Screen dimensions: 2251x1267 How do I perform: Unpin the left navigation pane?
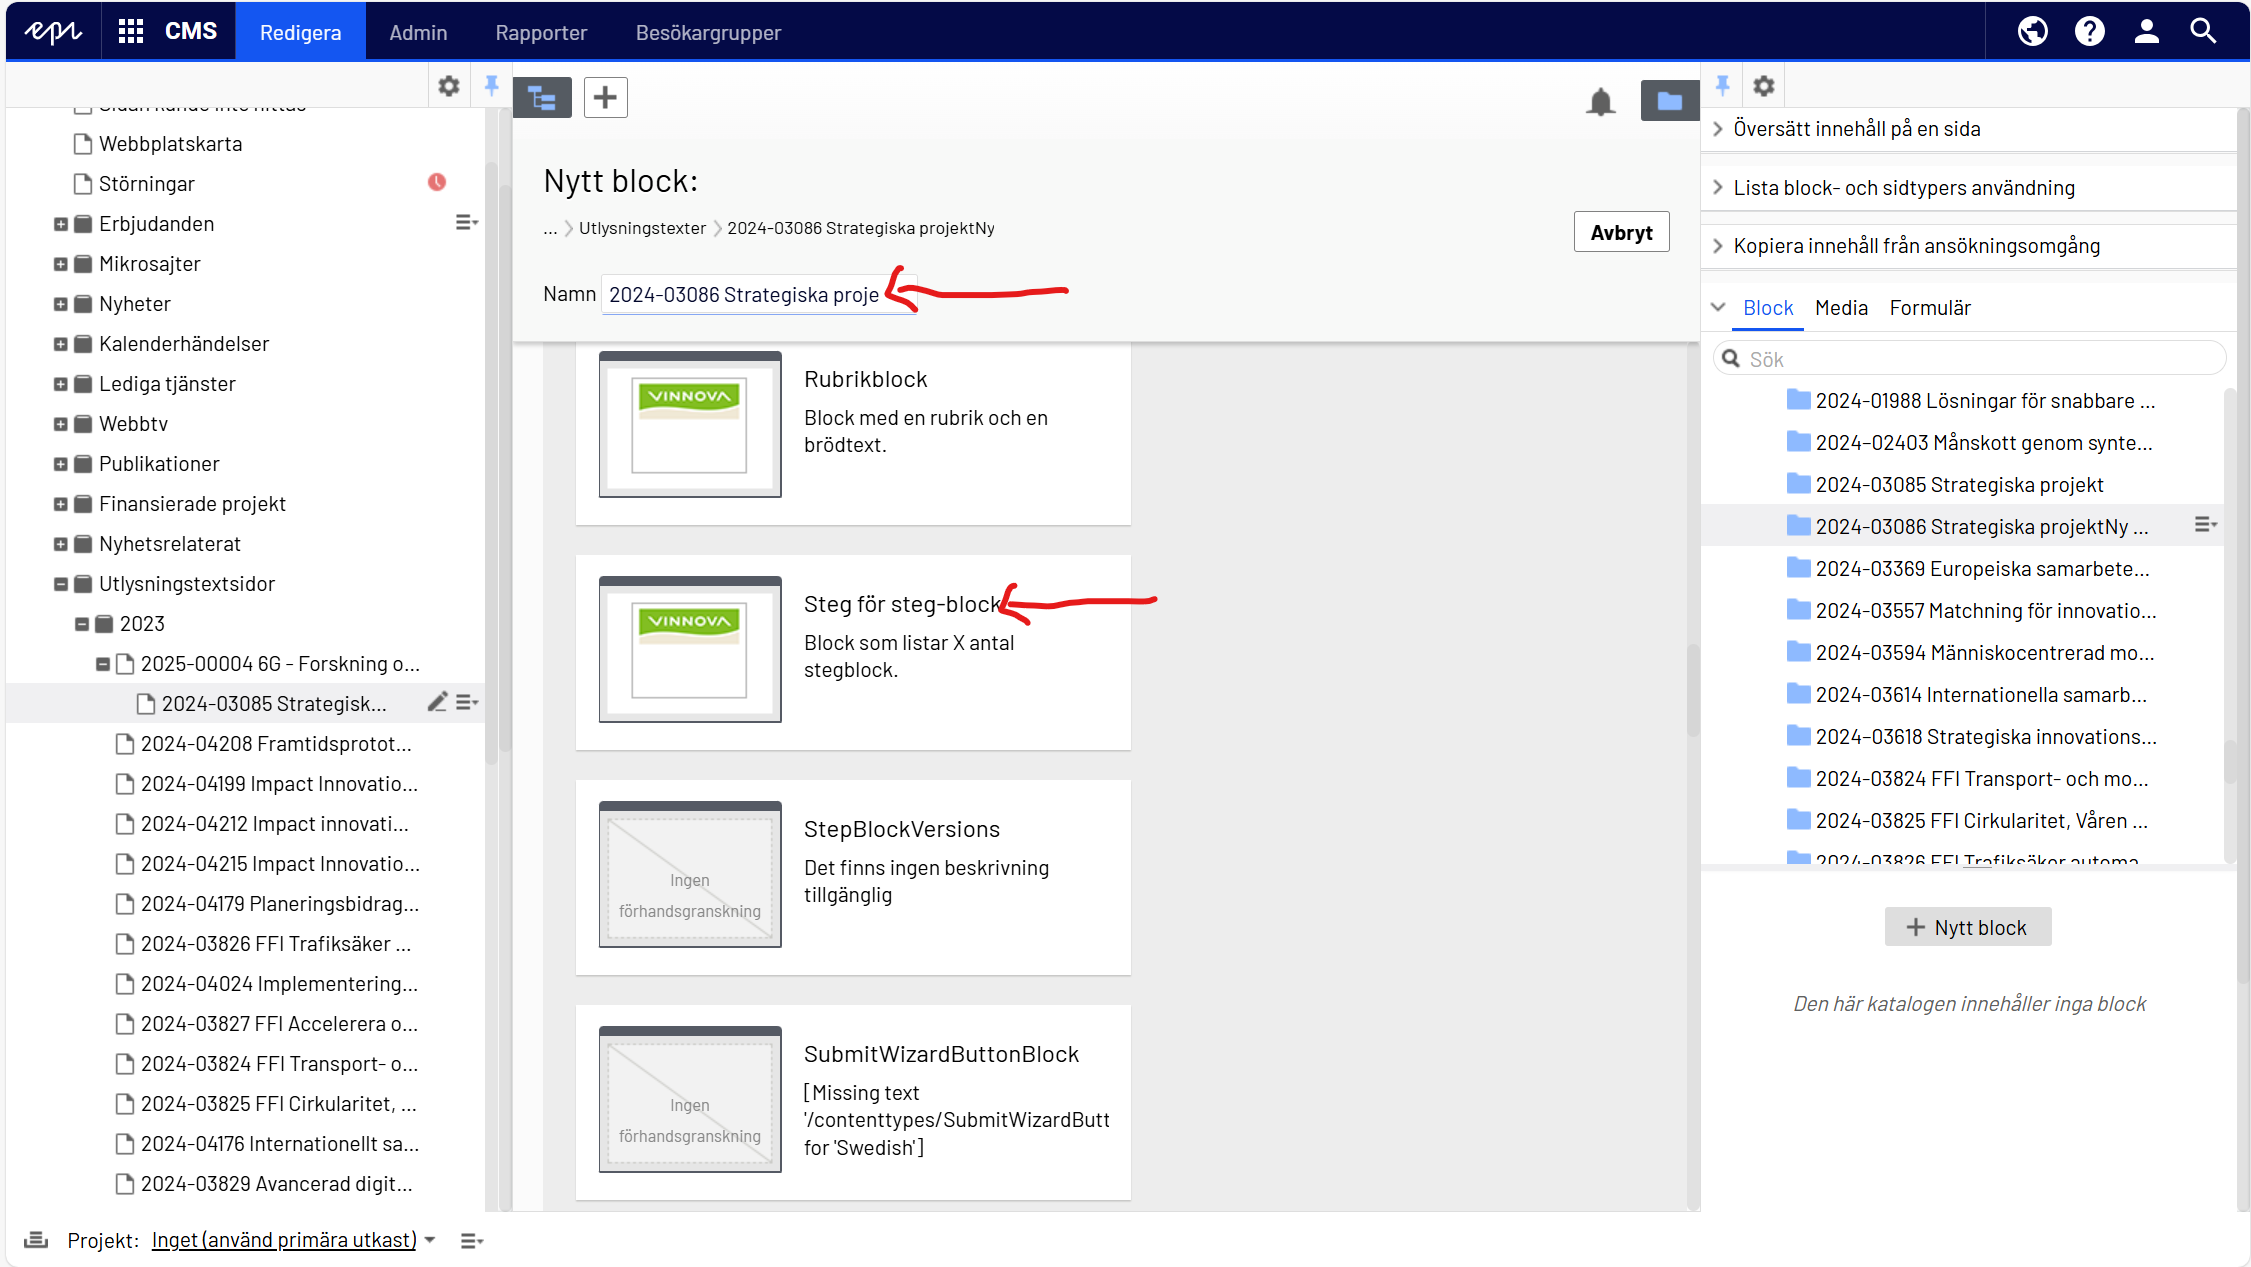pos(491,86)
